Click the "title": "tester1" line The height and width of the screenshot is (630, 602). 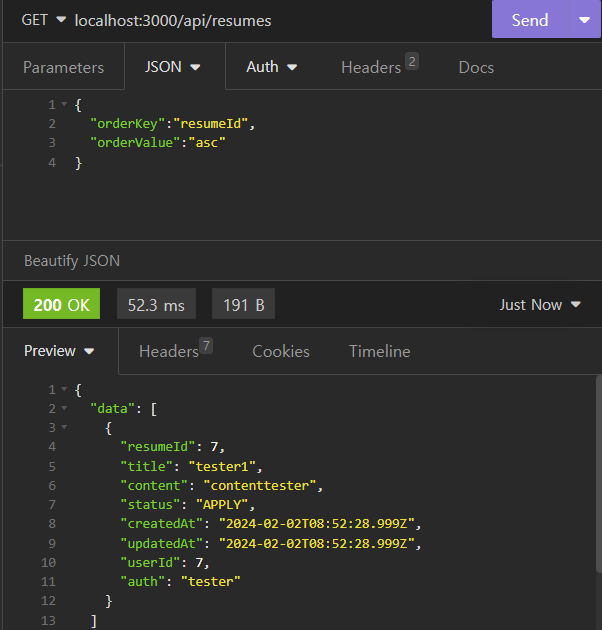click(x=191, y=466)
